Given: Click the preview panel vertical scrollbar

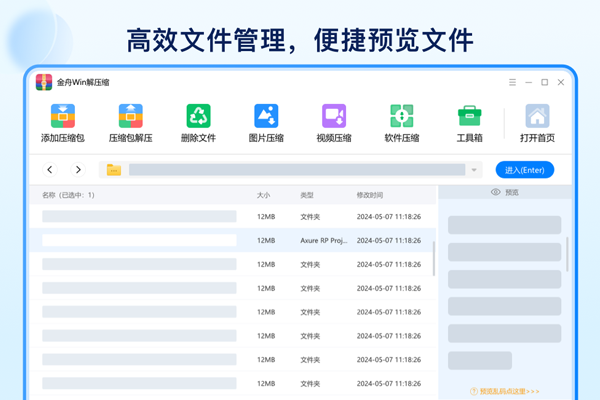Looking at the screenshot, I should (567, 255).
